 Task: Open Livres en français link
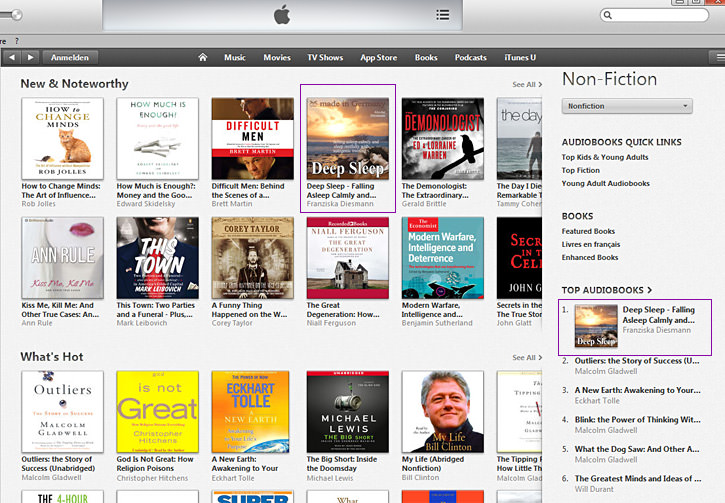click(x=591, y=244)
